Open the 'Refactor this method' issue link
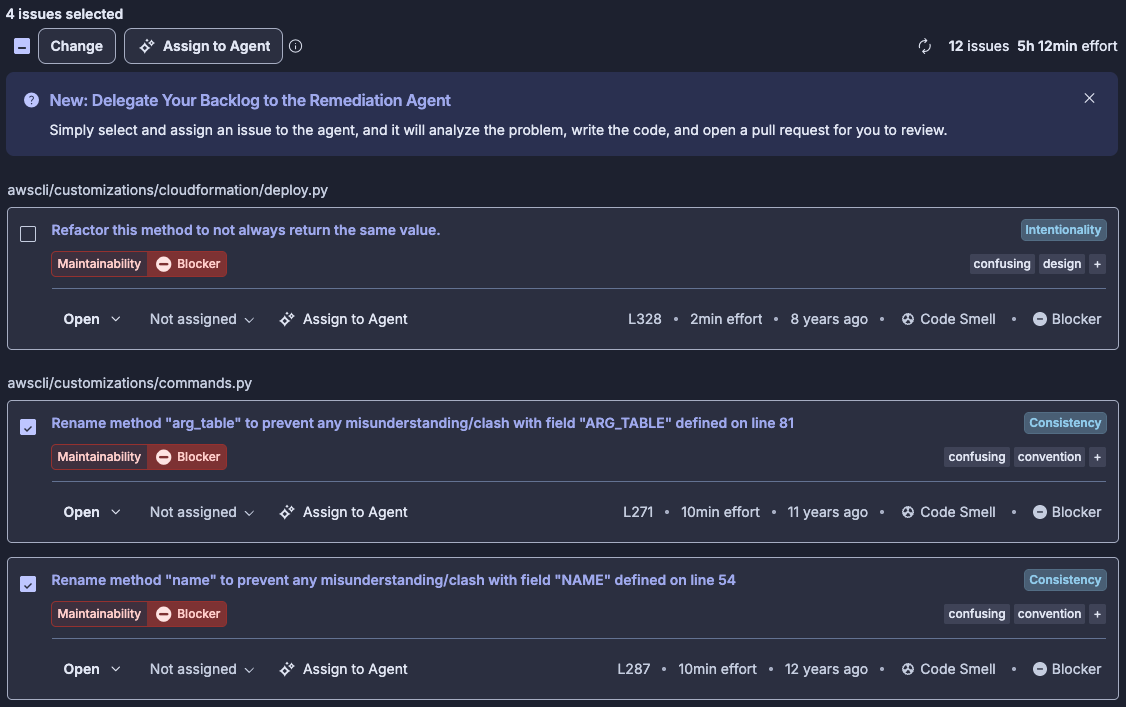1126x707 pixels. pyautogui.click(x=246, y=230)
